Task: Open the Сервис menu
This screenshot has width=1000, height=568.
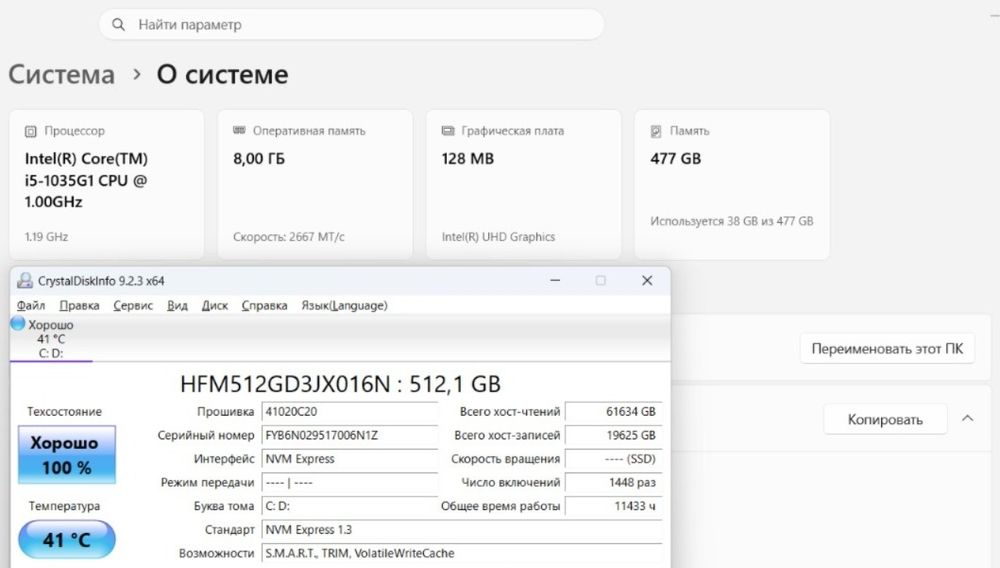Action: click(133, 305)
